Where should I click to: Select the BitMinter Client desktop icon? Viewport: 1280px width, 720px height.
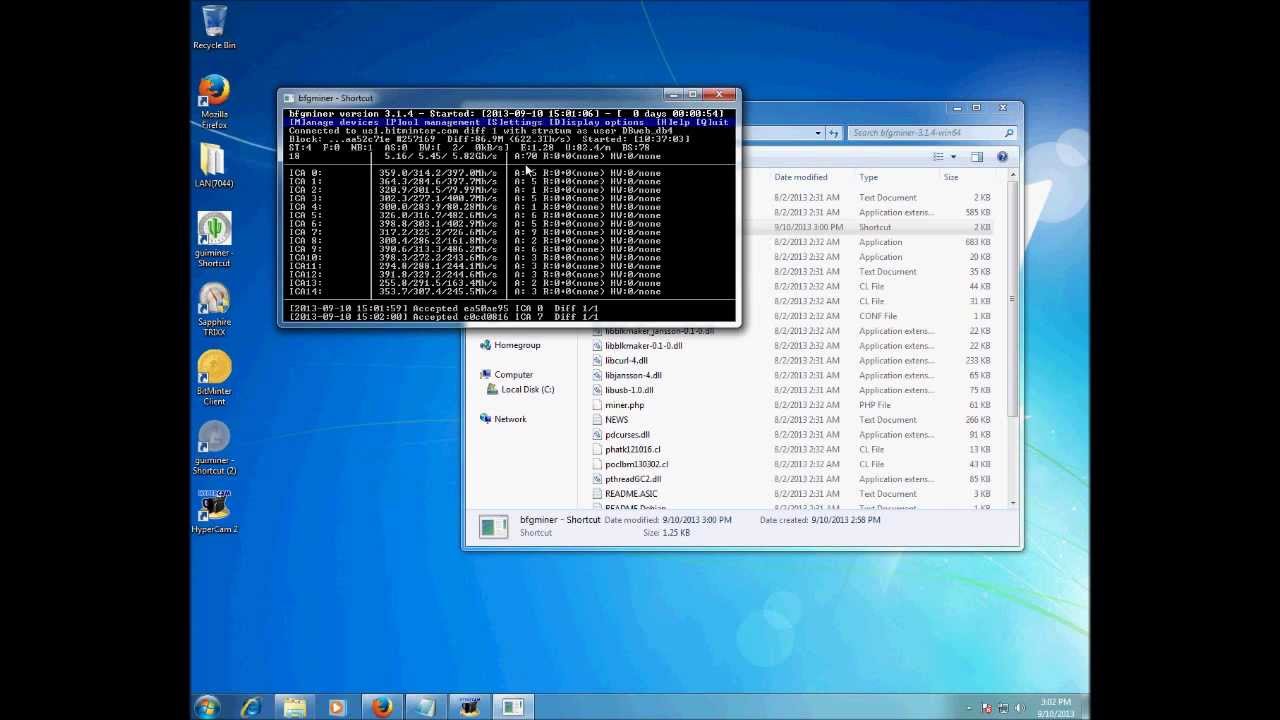click(x=214, y=379)
